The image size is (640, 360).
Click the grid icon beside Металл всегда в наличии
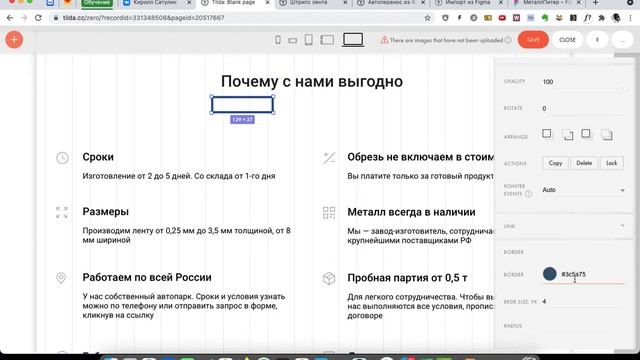[x=329, y=213]
